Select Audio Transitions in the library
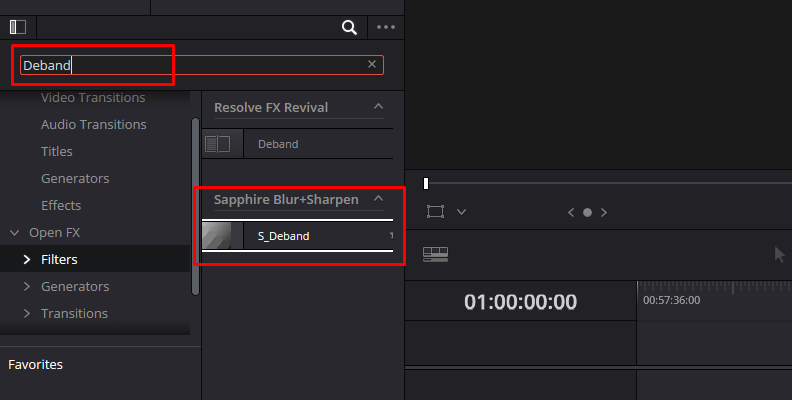The width and height of the screenshot is (792, 400). (94, 124)
